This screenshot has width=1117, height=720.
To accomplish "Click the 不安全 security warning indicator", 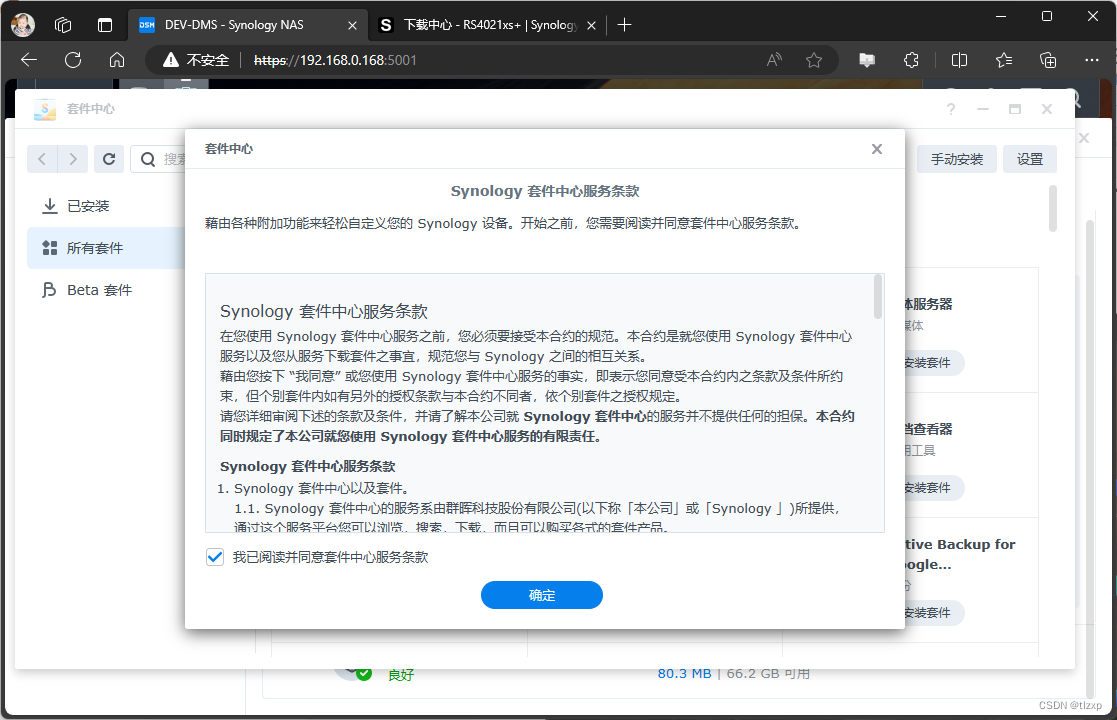I will pos(196,61).
